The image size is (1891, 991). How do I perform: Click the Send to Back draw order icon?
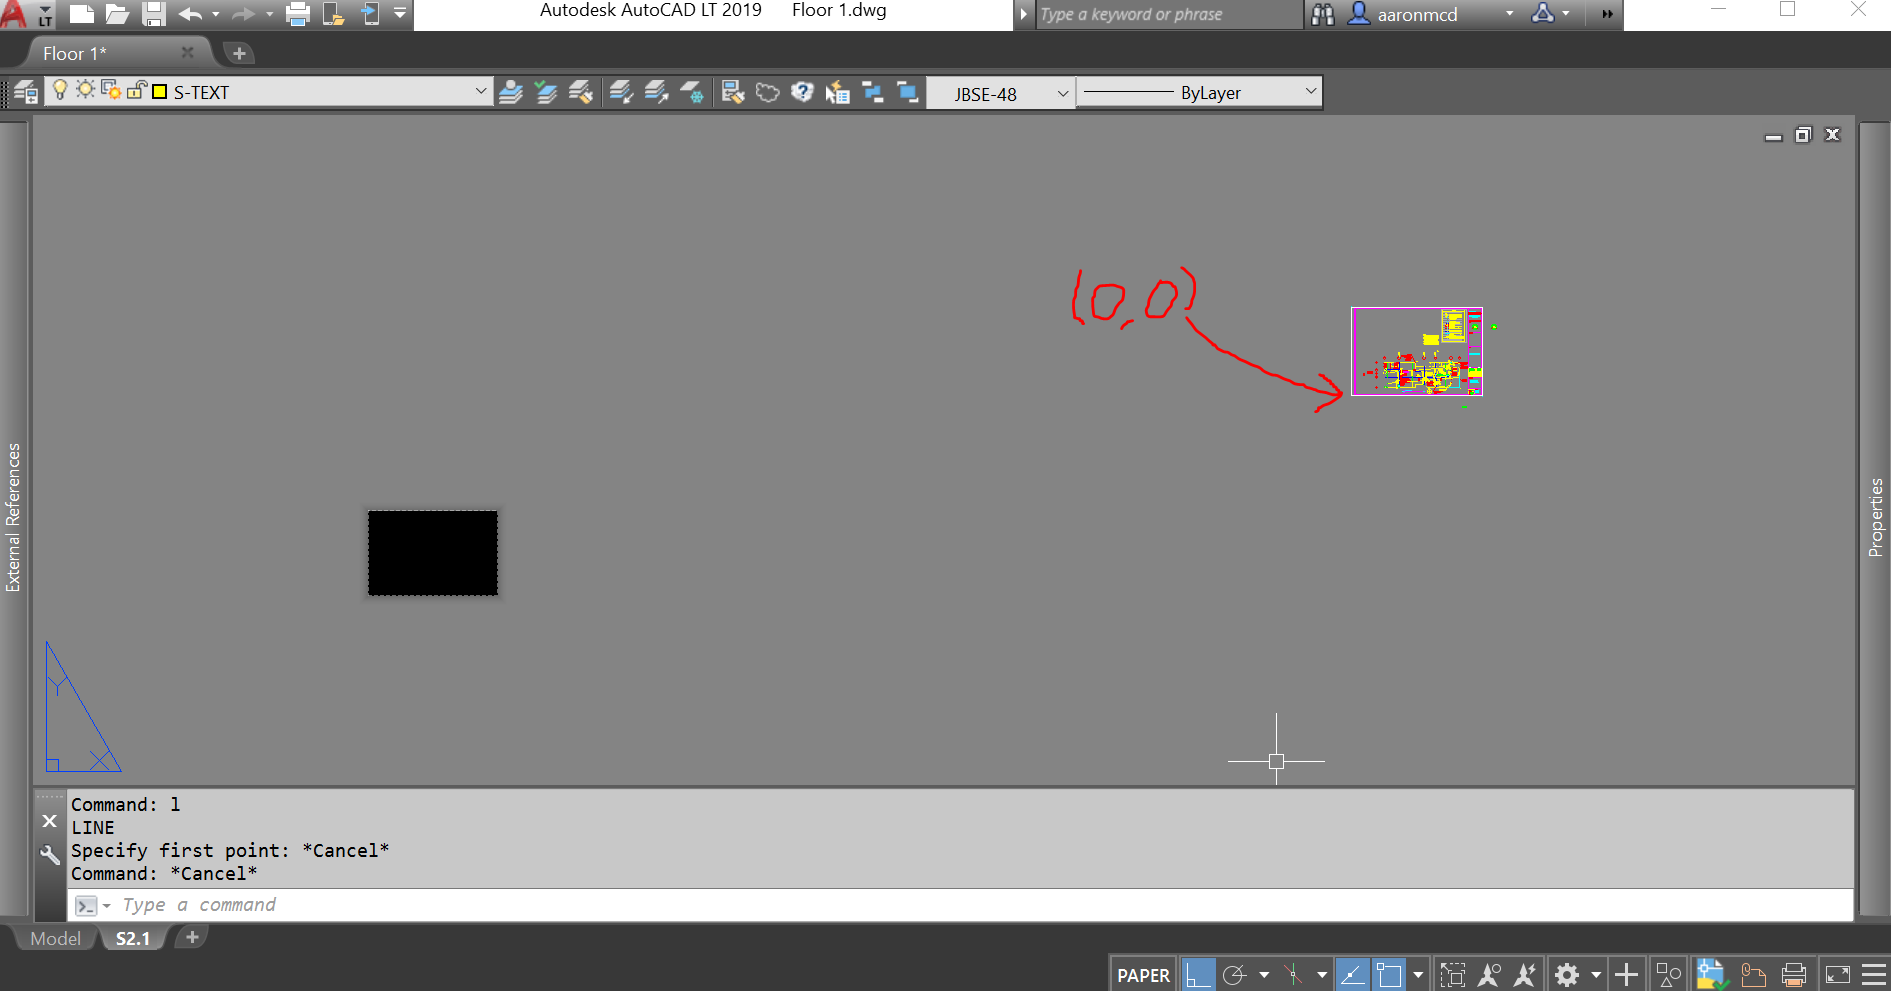click(x=872, y=93)
